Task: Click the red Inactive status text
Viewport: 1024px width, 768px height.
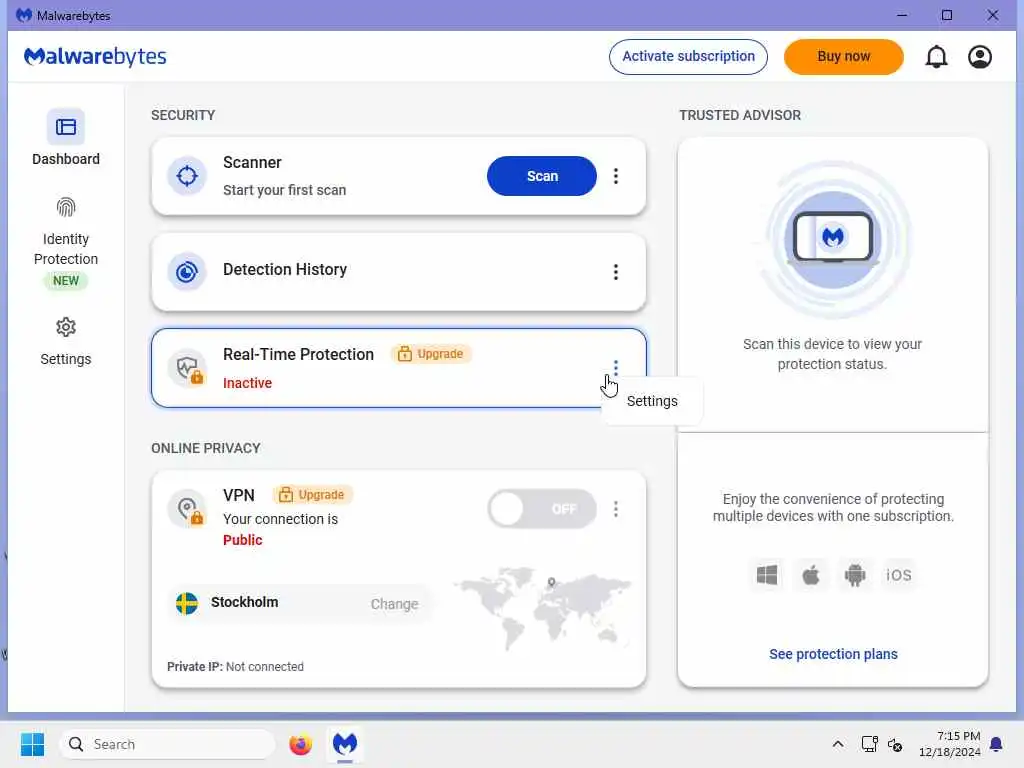Action: (x=247, y=383)
